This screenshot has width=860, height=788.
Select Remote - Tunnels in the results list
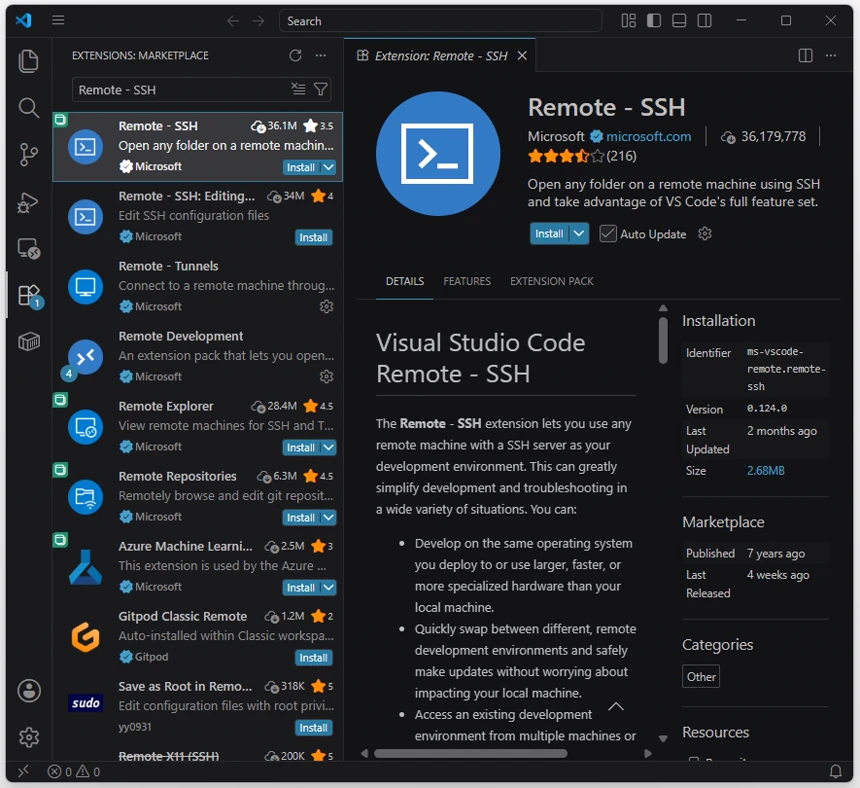(197, 286)
